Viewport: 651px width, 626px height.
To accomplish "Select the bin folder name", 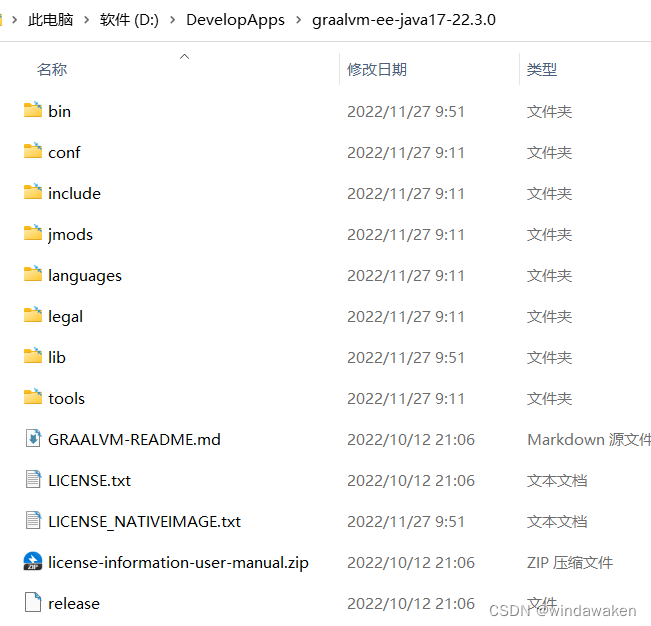I will point(59,111).
